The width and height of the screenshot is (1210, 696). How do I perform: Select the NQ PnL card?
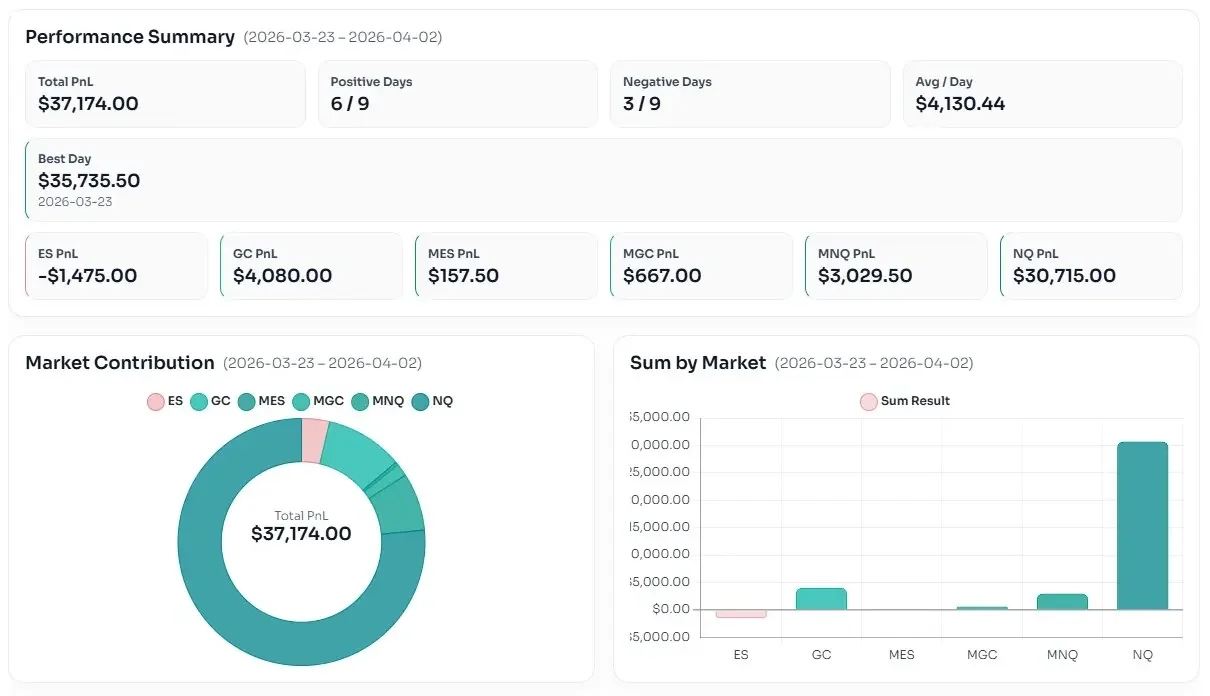(x=1091, y=266)
